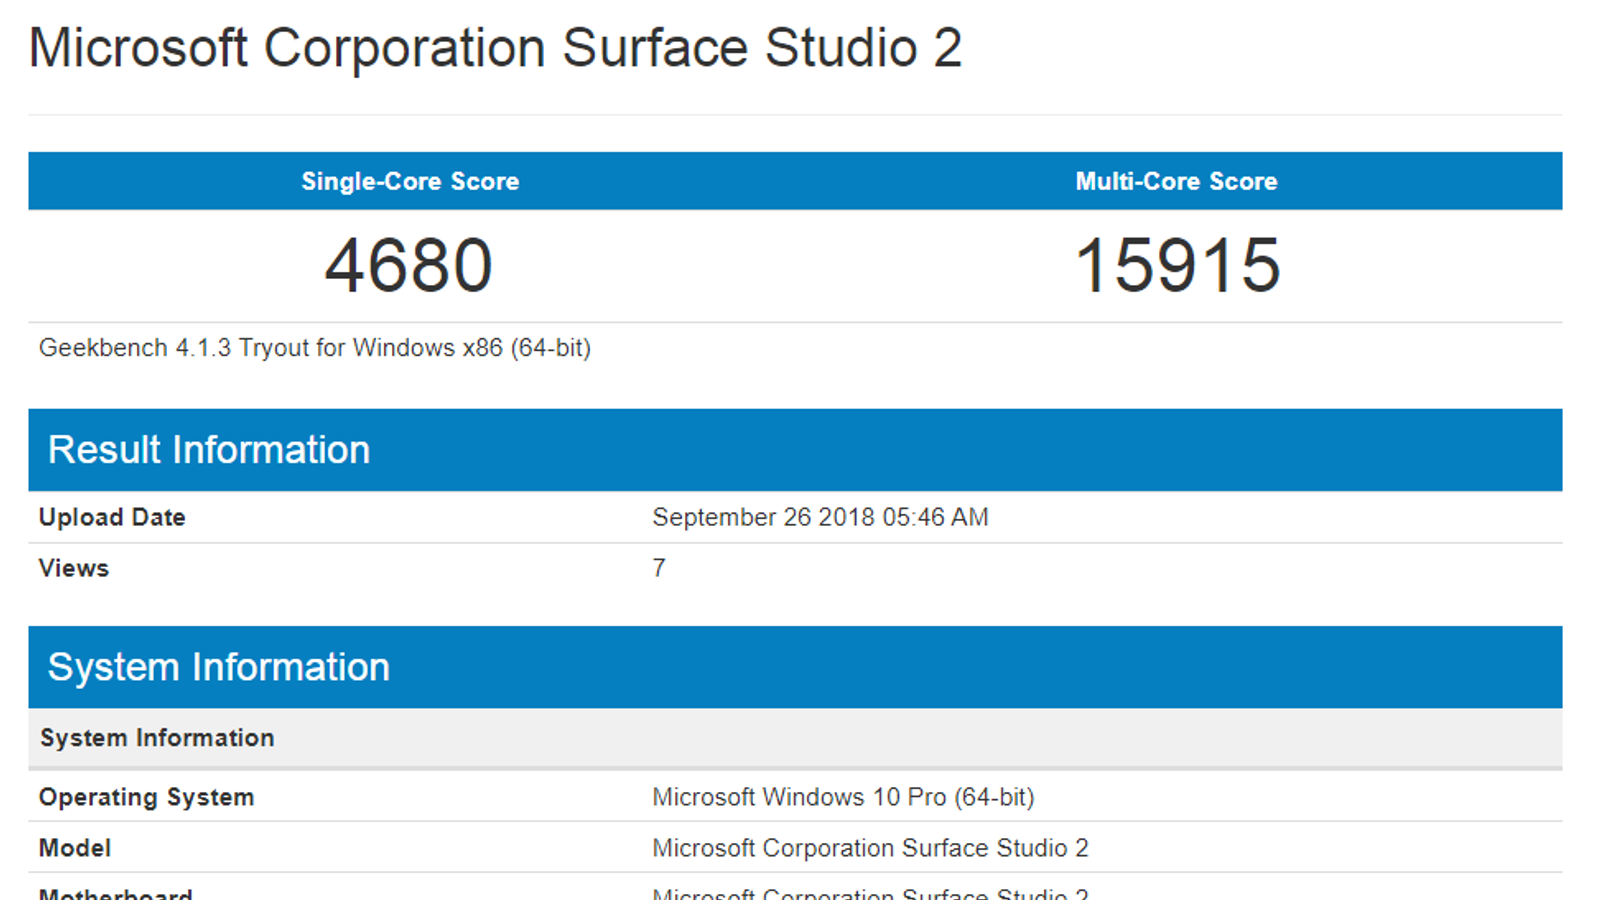The height and width of the screenshot is (900, 1600).
Task: Click the Motherboard row label
Action: click(x=115, y=893)
